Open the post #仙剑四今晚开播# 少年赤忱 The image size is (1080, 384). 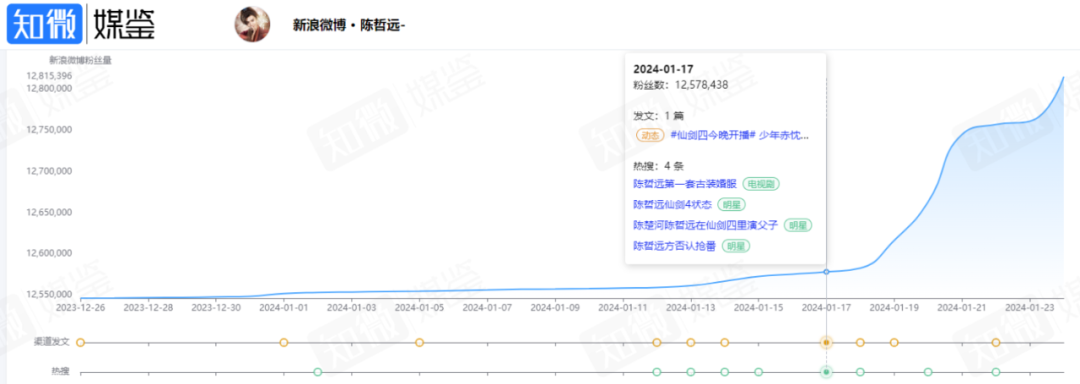pos(739,135)
